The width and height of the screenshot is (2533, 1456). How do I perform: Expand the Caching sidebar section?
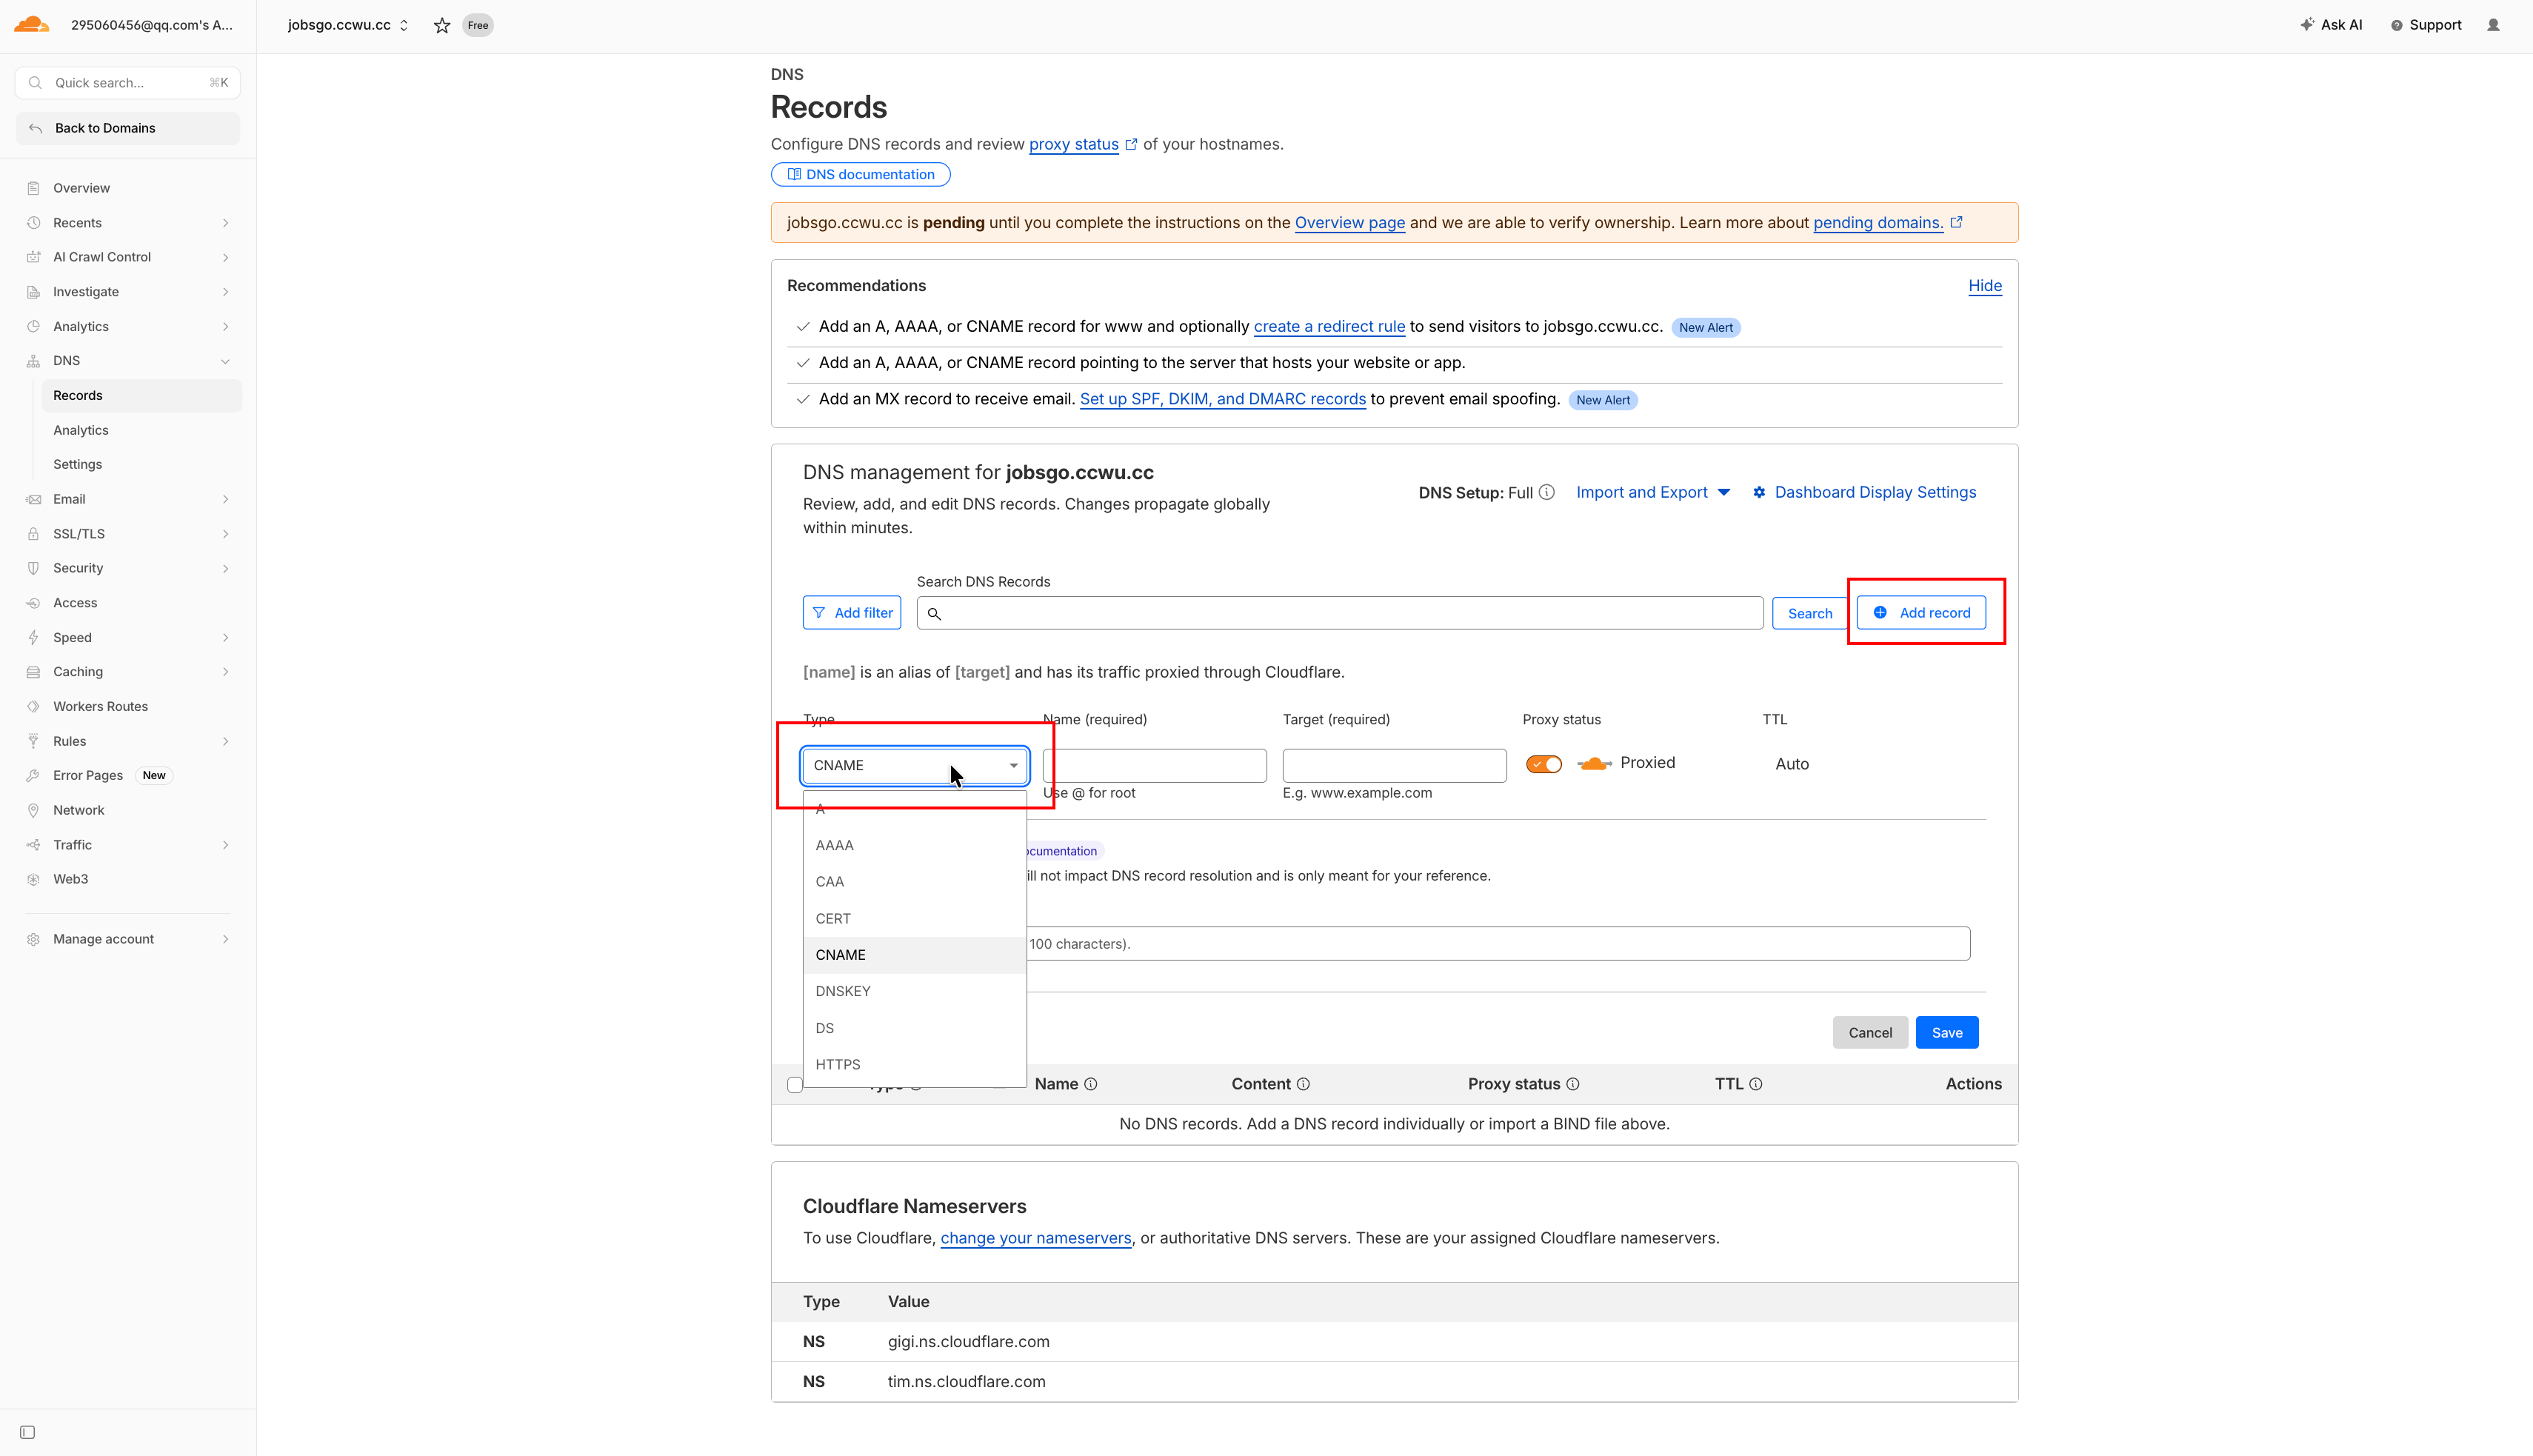click(128, 672)
